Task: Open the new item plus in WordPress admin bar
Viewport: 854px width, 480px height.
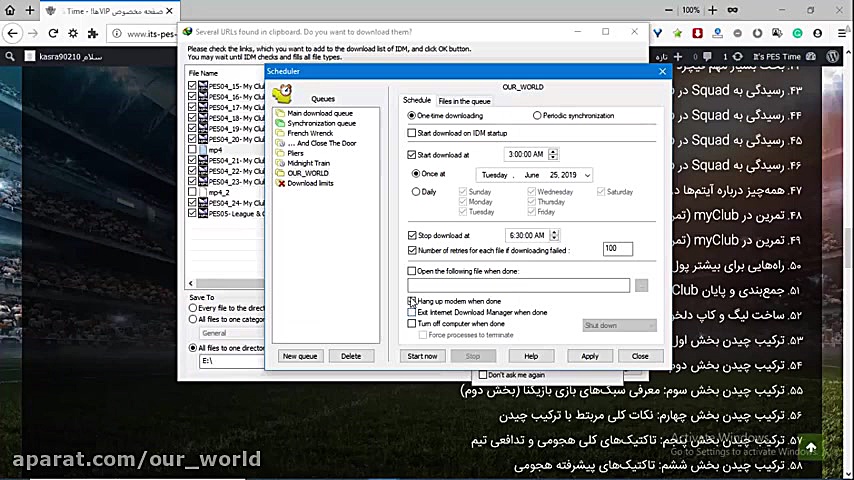Action: (678, 56)
